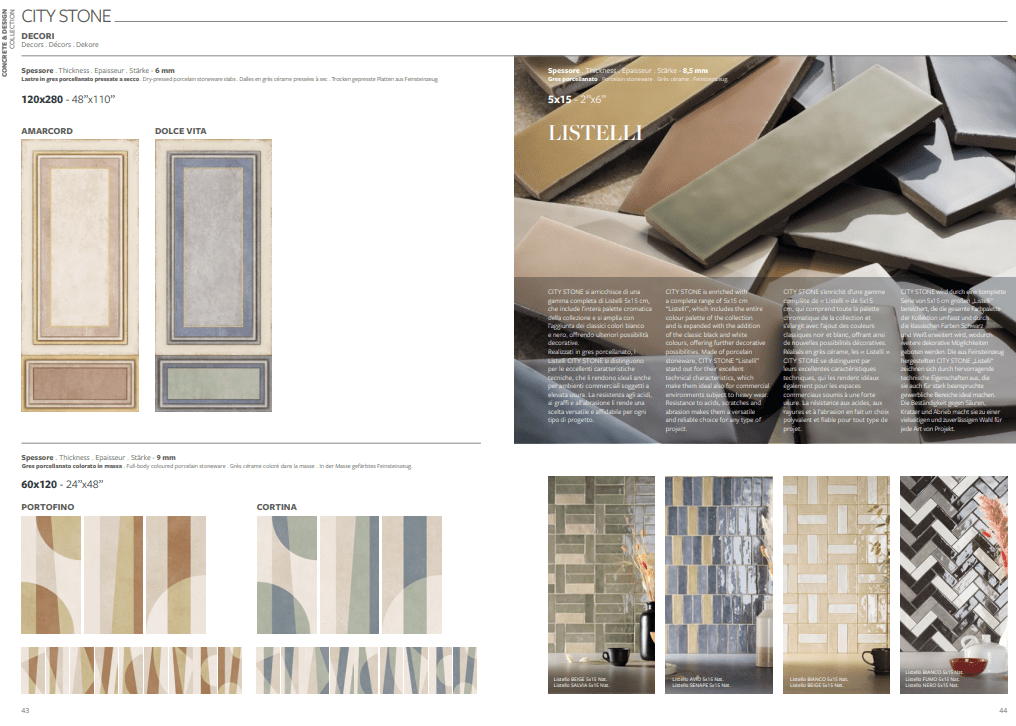Click the 120x280 - 48"x110" size label
The width and height of the screenshot is (1016, 726).
coord(69,99)
